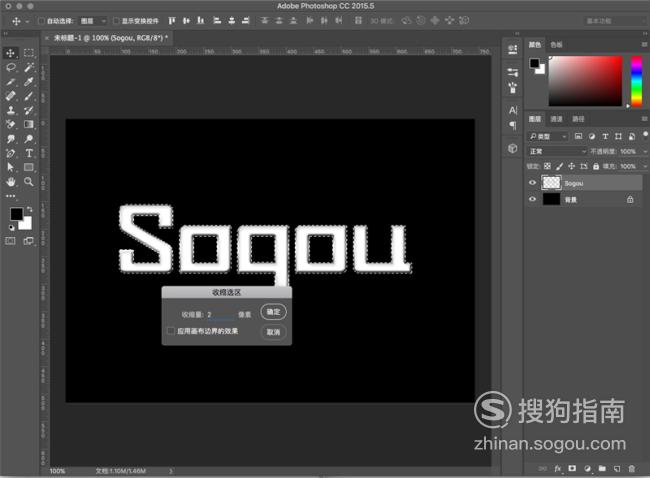Switch to the Paths tab
Viewport: 650px width, 478px height.
[578, 119]
